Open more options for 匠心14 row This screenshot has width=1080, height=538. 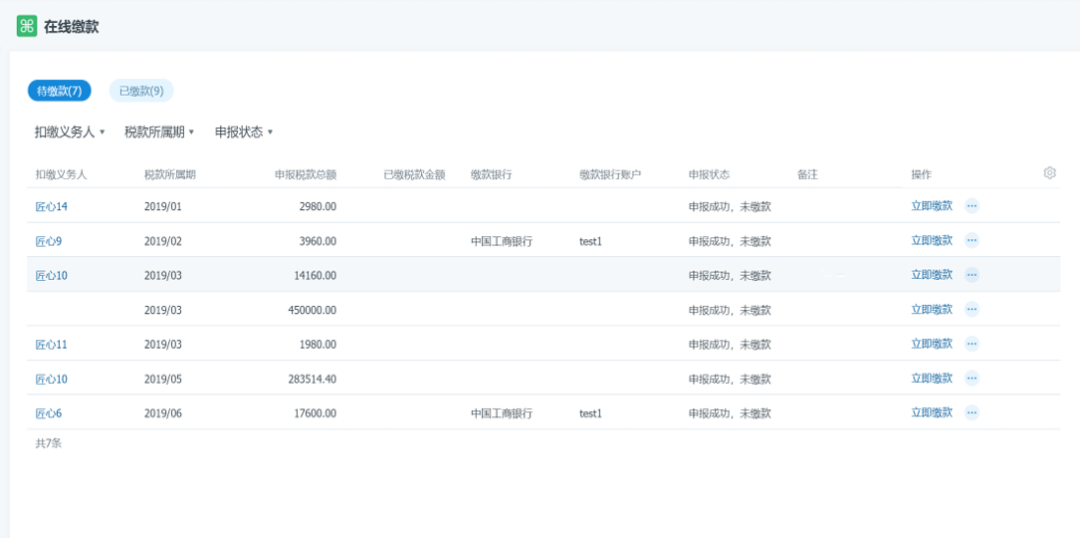pyautogui.click(x=971, y=206)
